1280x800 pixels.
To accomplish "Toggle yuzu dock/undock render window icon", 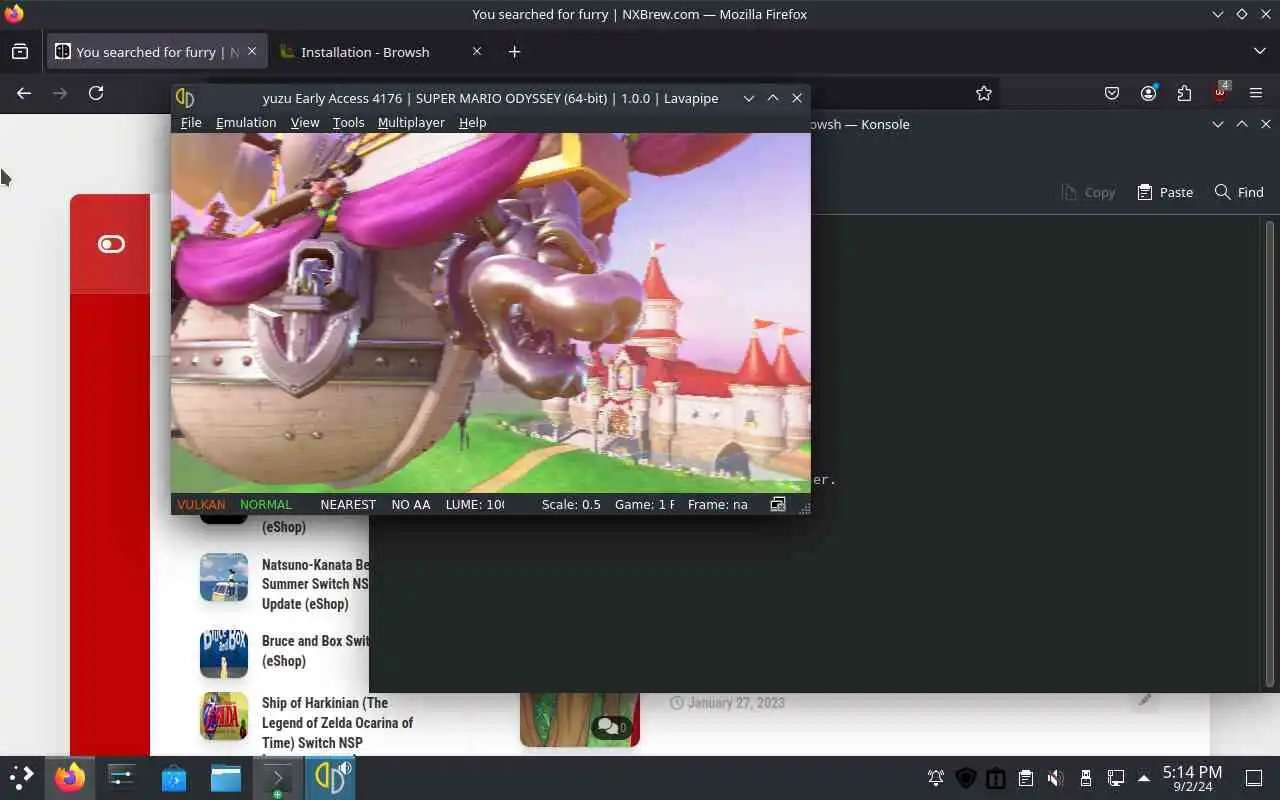I will (778, 504).
